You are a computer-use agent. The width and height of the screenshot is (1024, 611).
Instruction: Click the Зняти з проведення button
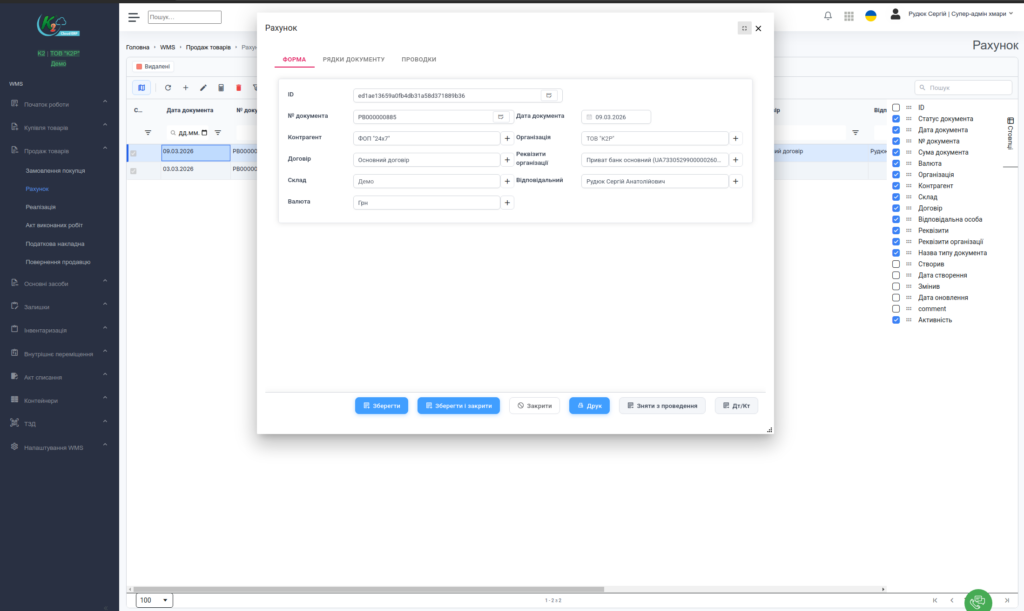point(662,406)
